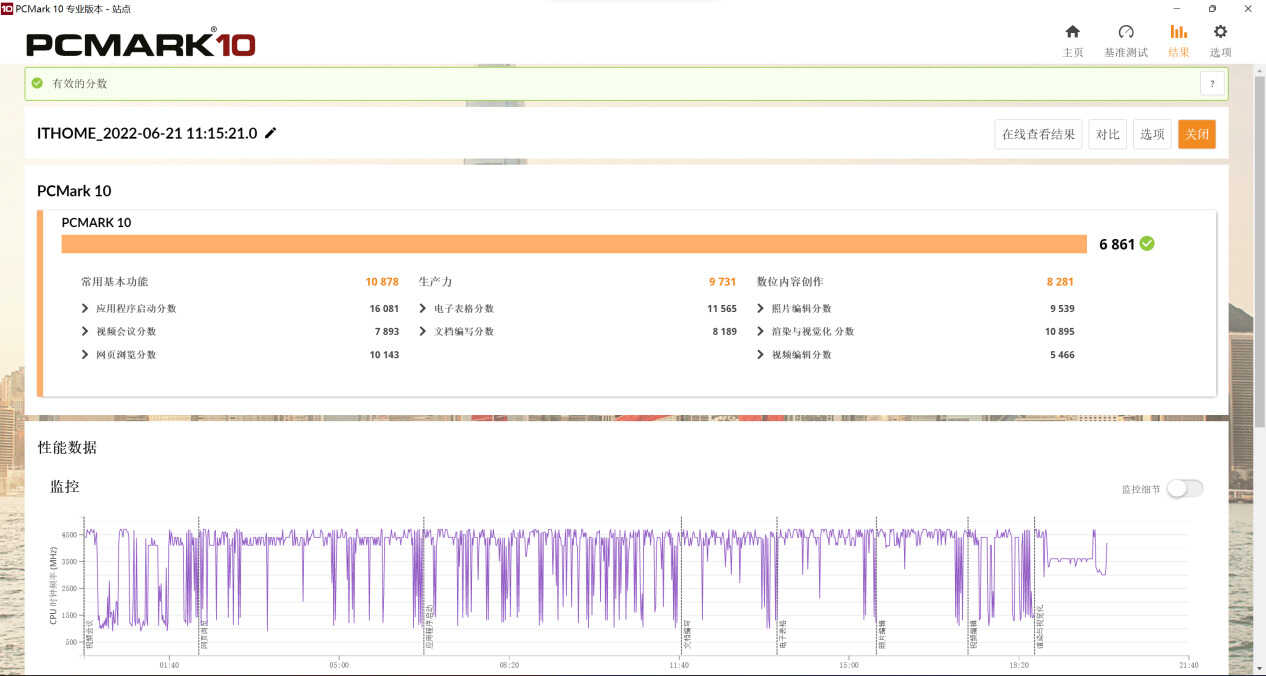Click the 有效的分数 status message
1266x676 pixels.
(x=80, y=84)
